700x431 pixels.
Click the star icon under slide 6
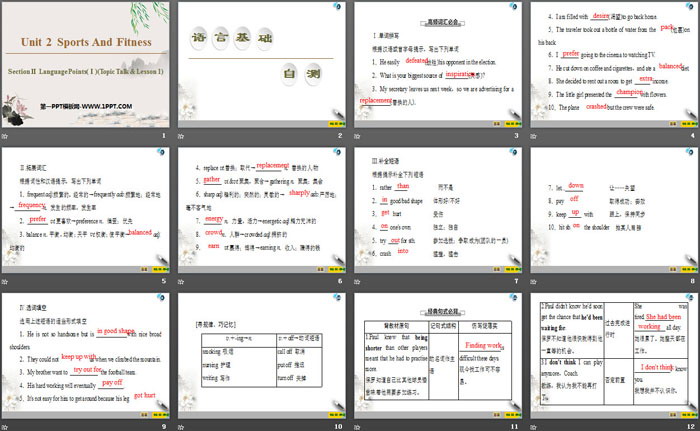click(x=182, y=284)
